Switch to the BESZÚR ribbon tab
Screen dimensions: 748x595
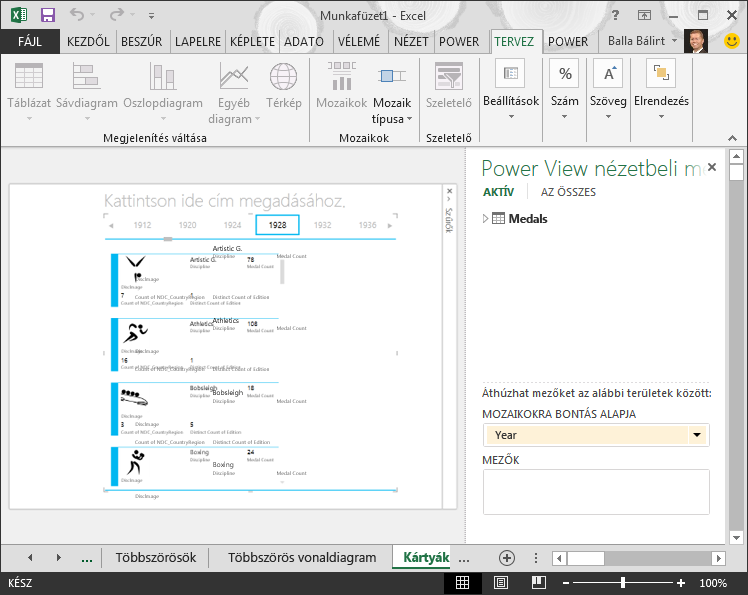(141, 42)
